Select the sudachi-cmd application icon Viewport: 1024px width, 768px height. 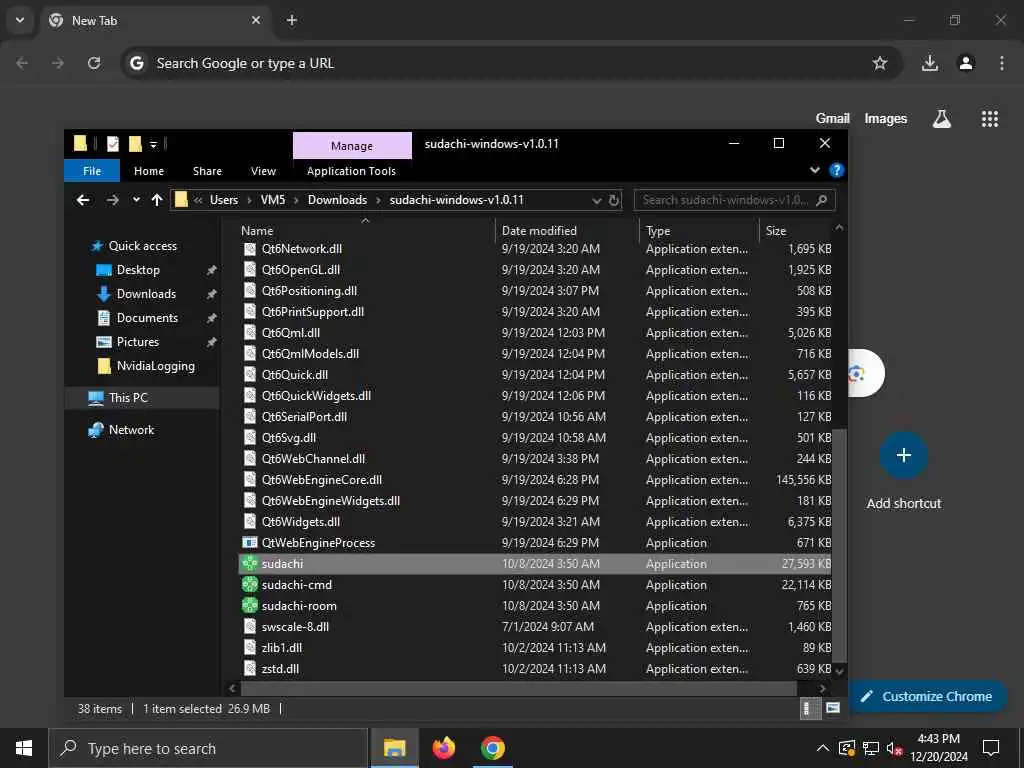pyautogui.click(x=249, y=584)
